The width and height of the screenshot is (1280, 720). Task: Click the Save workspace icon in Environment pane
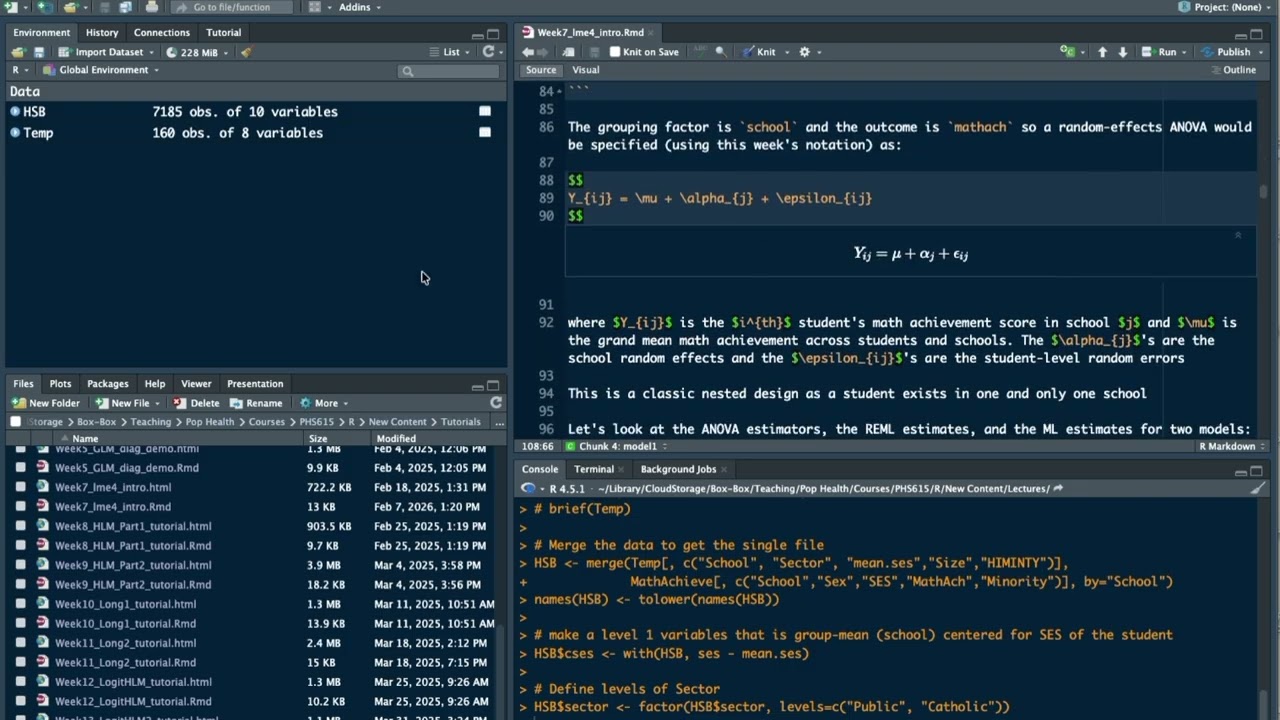[39, 52]
